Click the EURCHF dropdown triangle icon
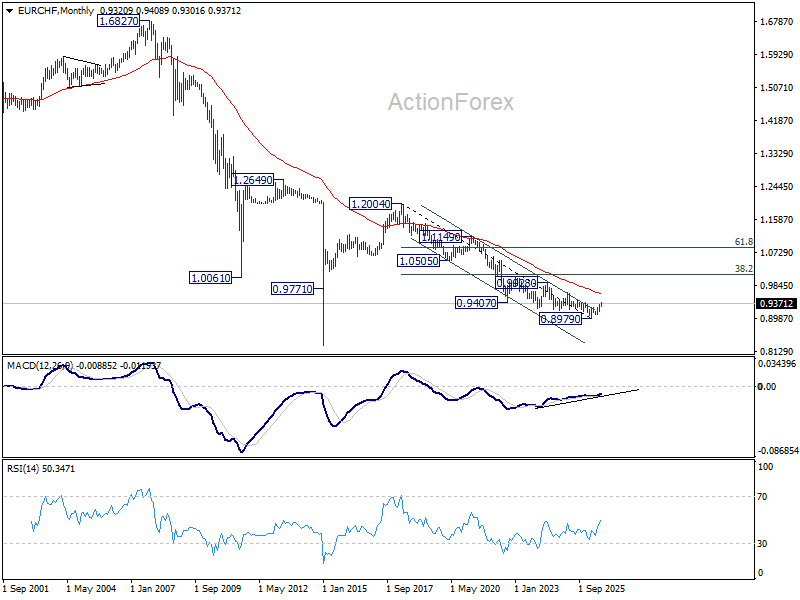This screenshot has width=800, height=600. click(x=9, y=11)
